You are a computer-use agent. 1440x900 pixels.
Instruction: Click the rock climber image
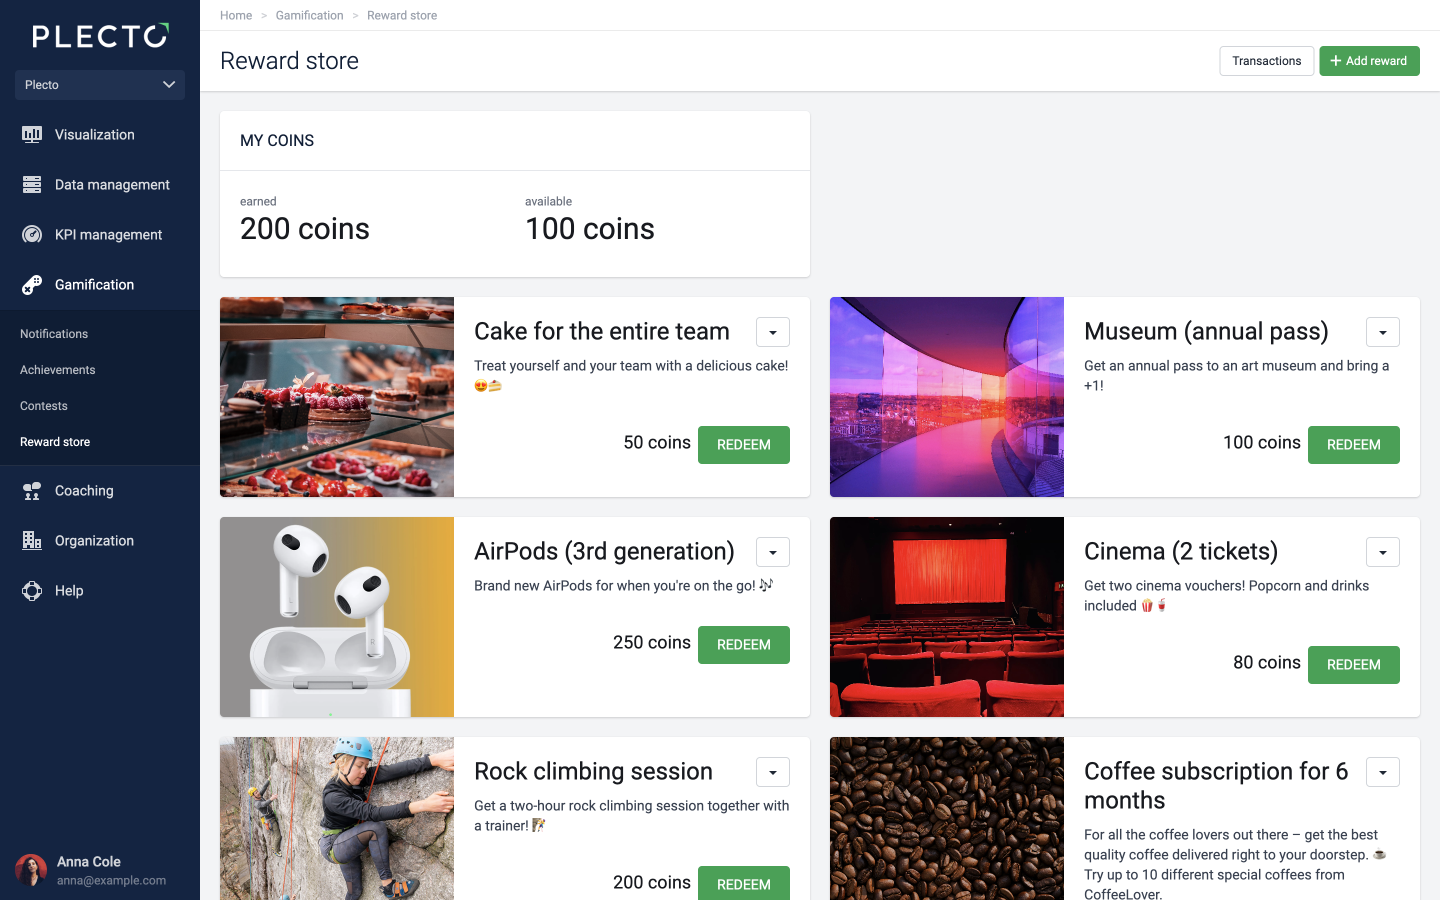pyautogui.click(x=337, y=818)
